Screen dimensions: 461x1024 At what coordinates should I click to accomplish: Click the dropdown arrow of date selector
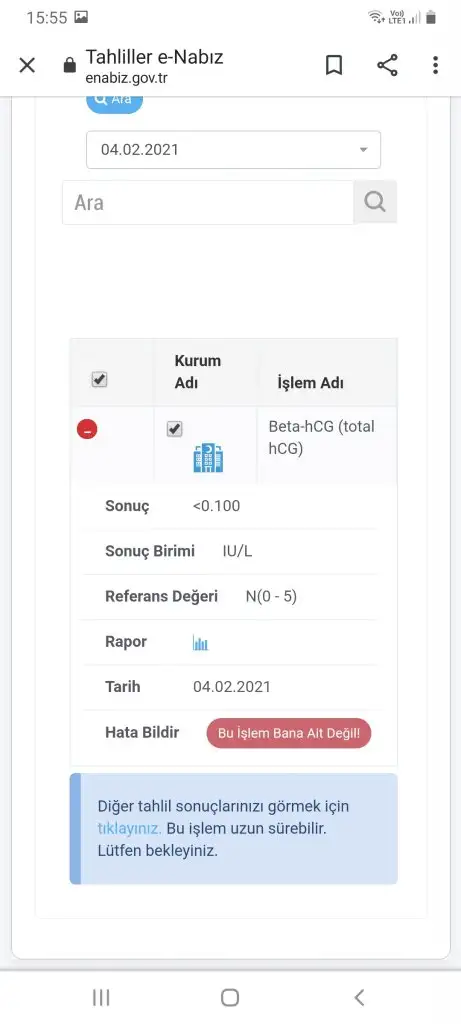364,150
